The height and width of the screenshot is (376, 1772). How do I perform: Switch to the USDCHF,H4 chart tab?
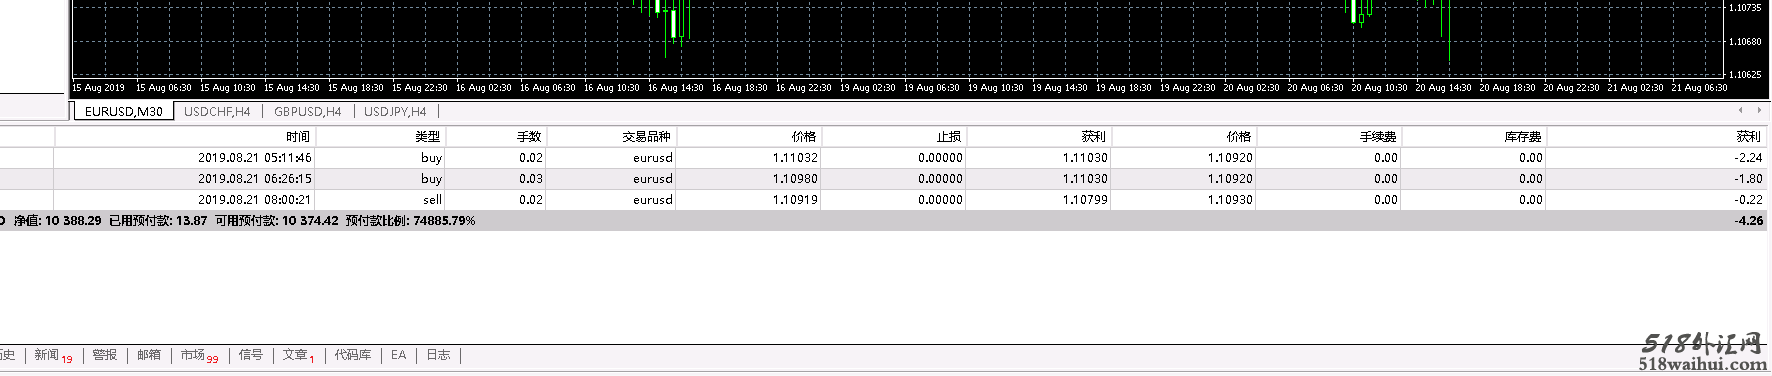[217, 112]
